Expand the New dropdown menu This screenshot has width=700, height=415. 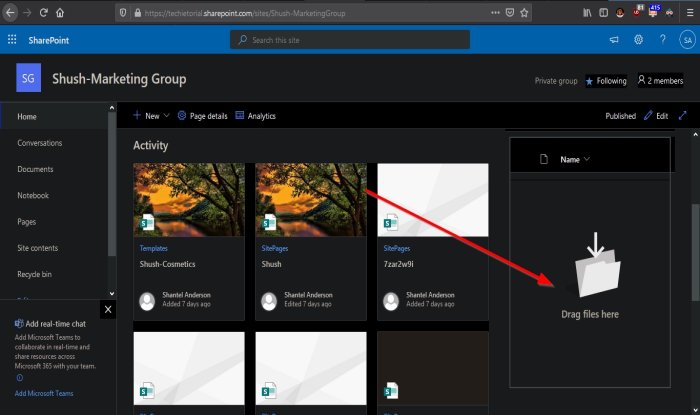(151, 116)
